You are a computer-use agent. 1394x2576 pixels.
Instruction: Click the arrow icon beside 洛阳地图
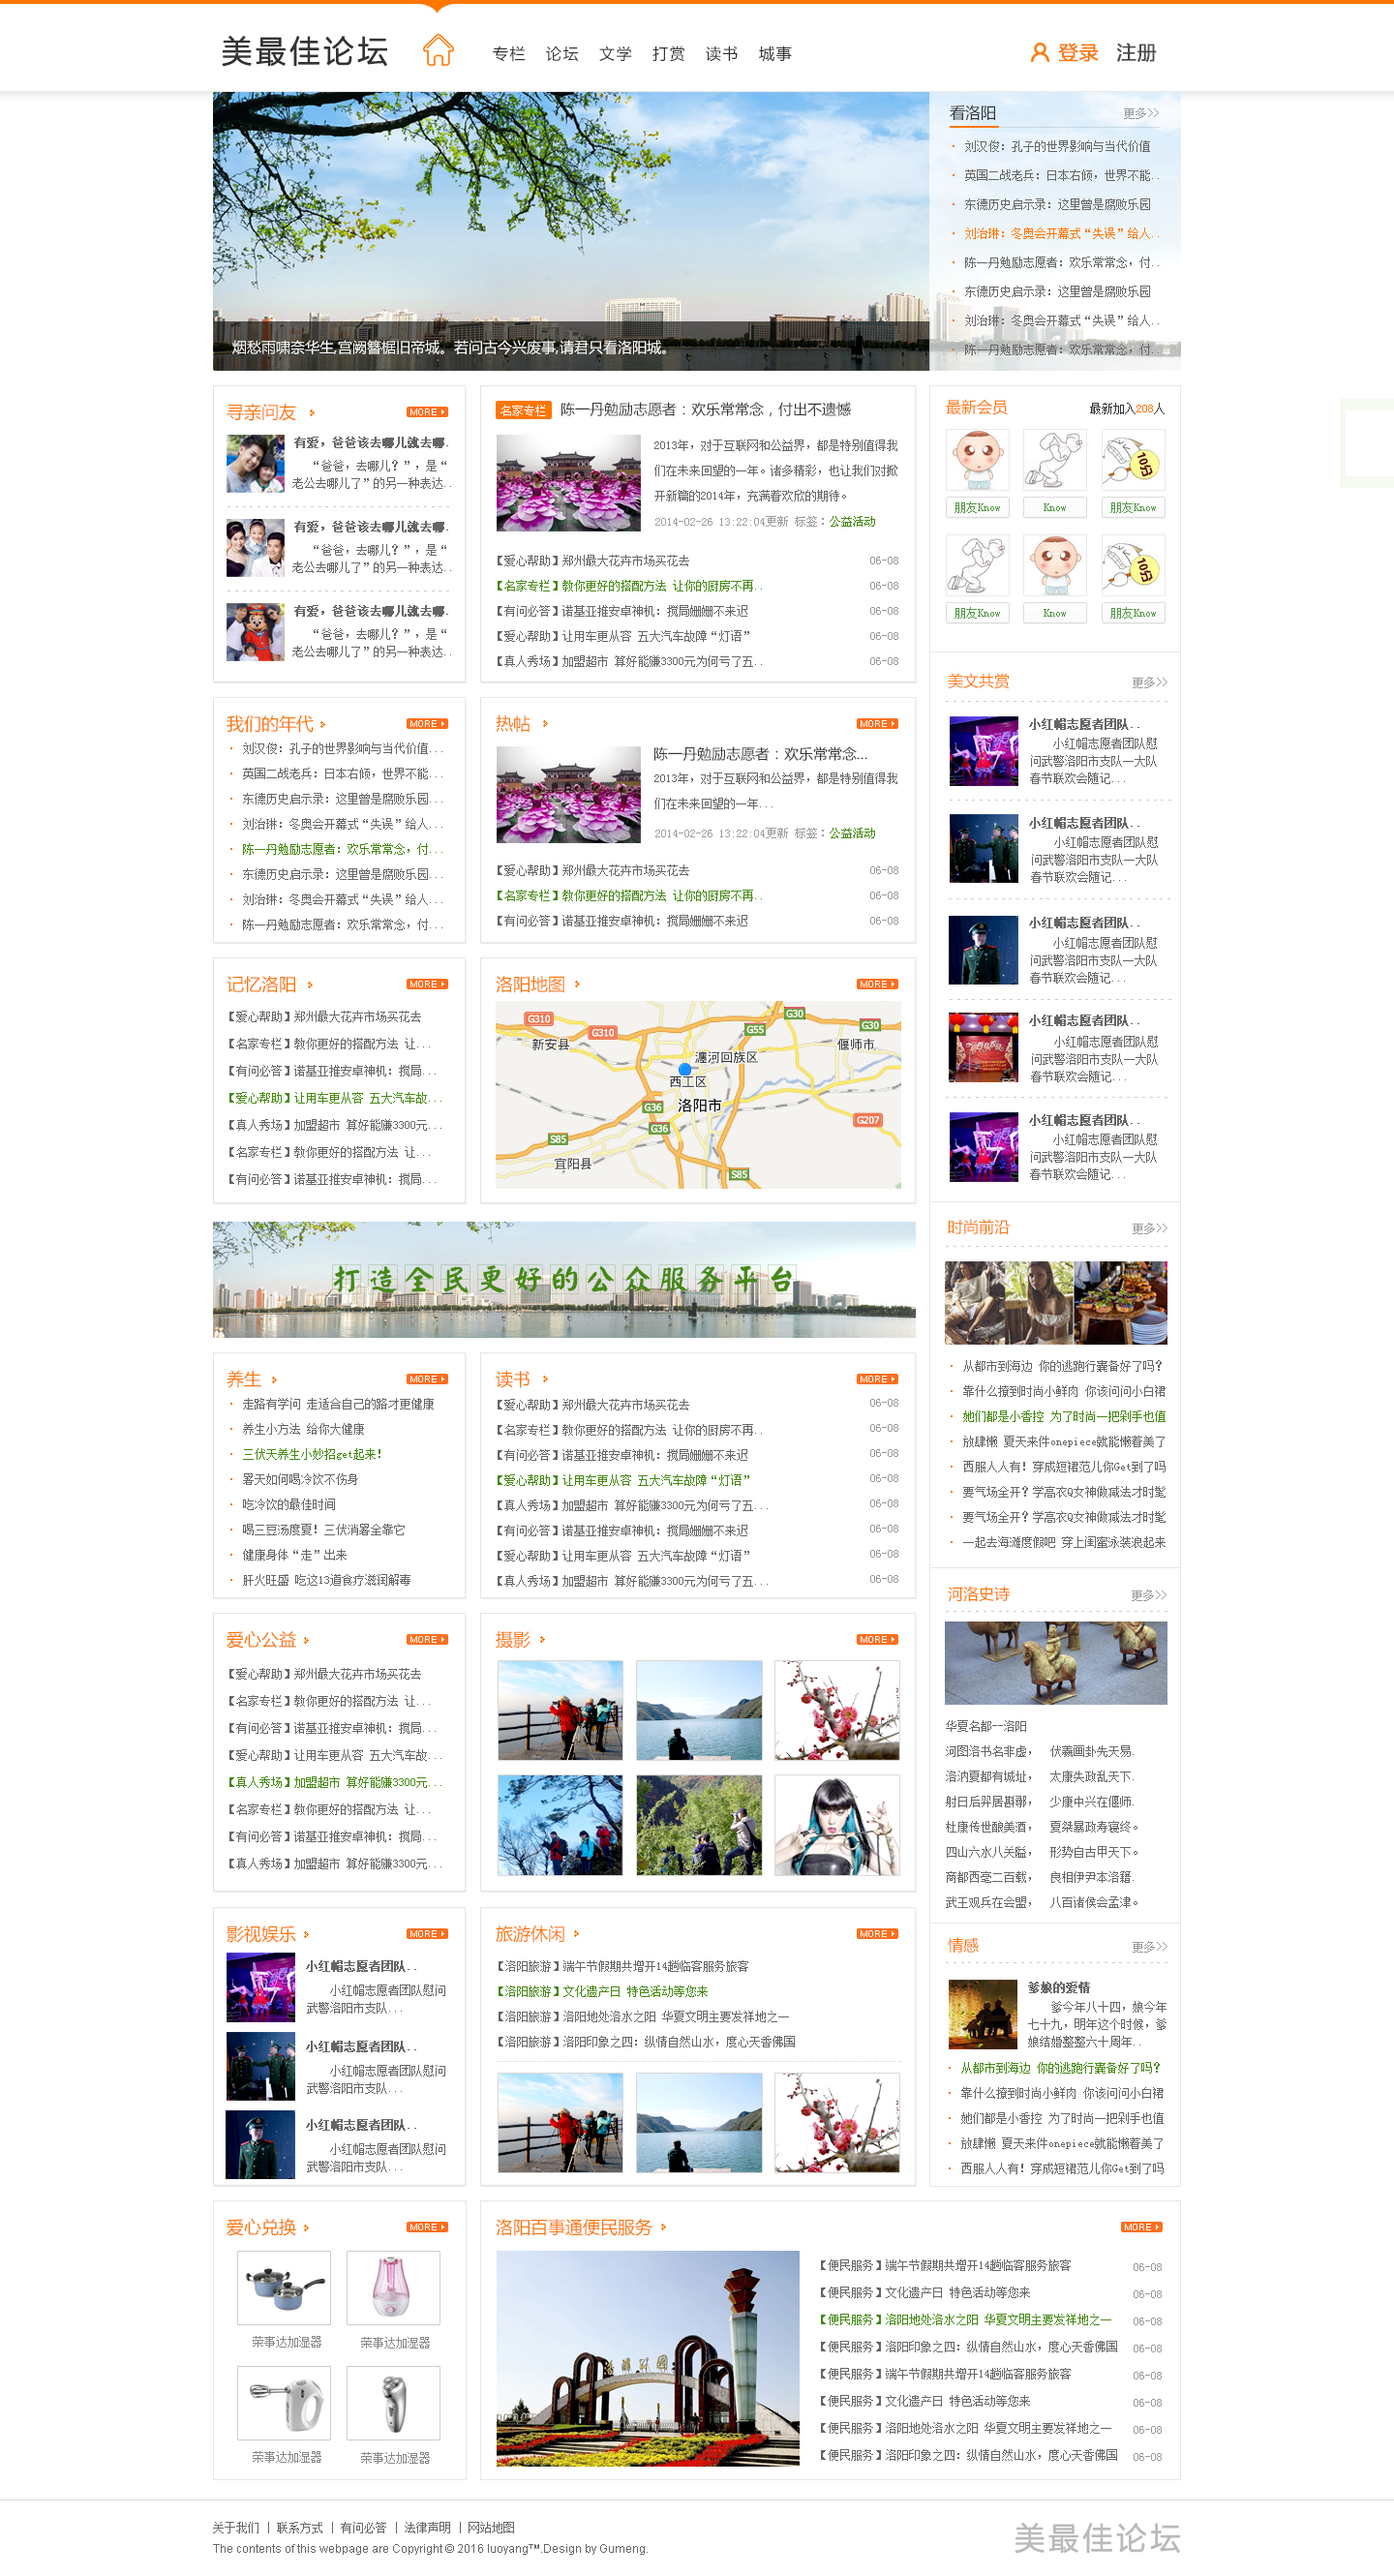click(578, 985)
